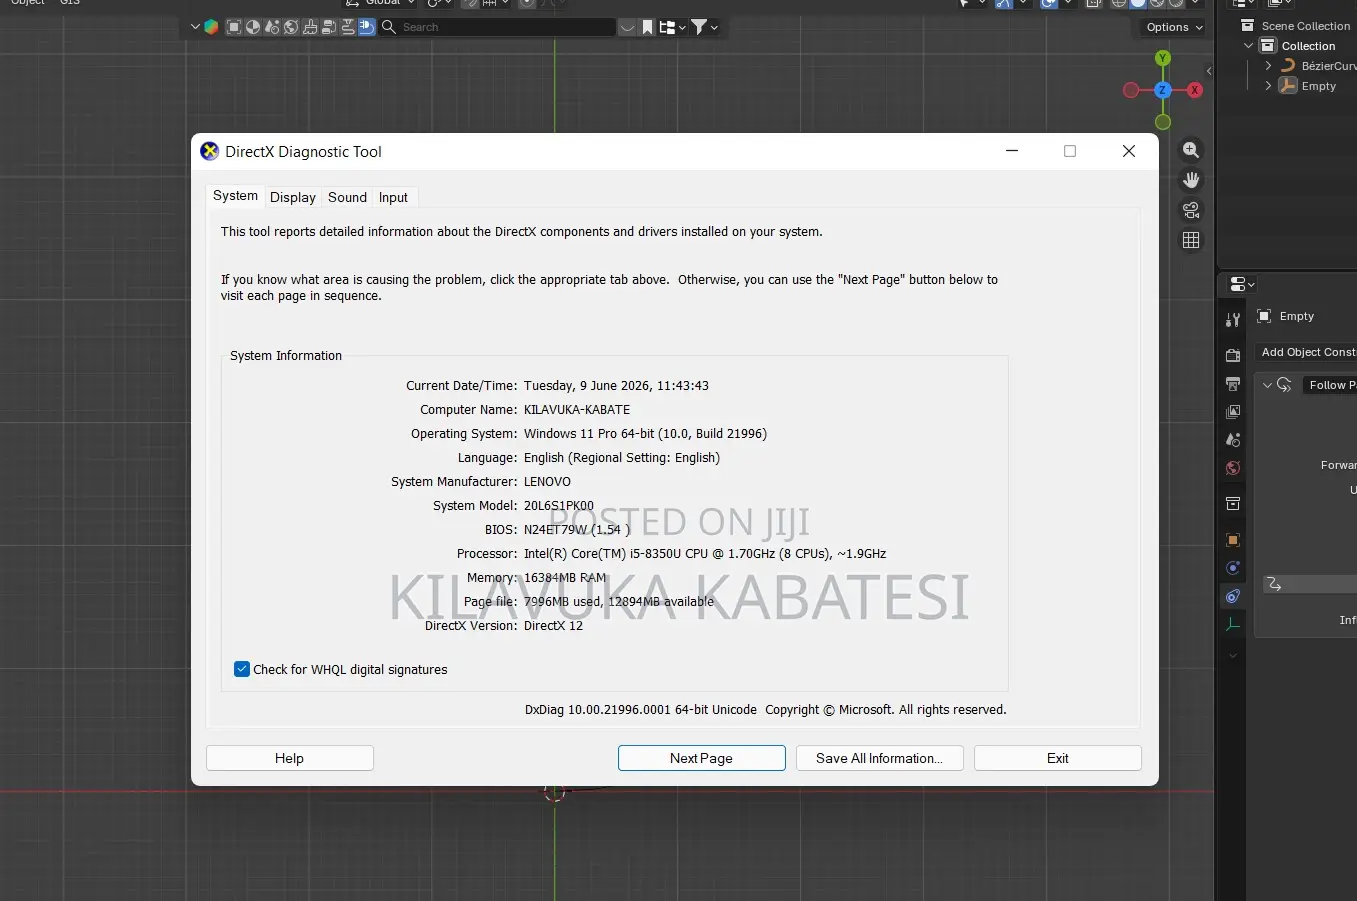Viewport: 1357px width, 901px height.
Task: Toggle the highlighted blue filter icon beside Search
Action: 367,27
